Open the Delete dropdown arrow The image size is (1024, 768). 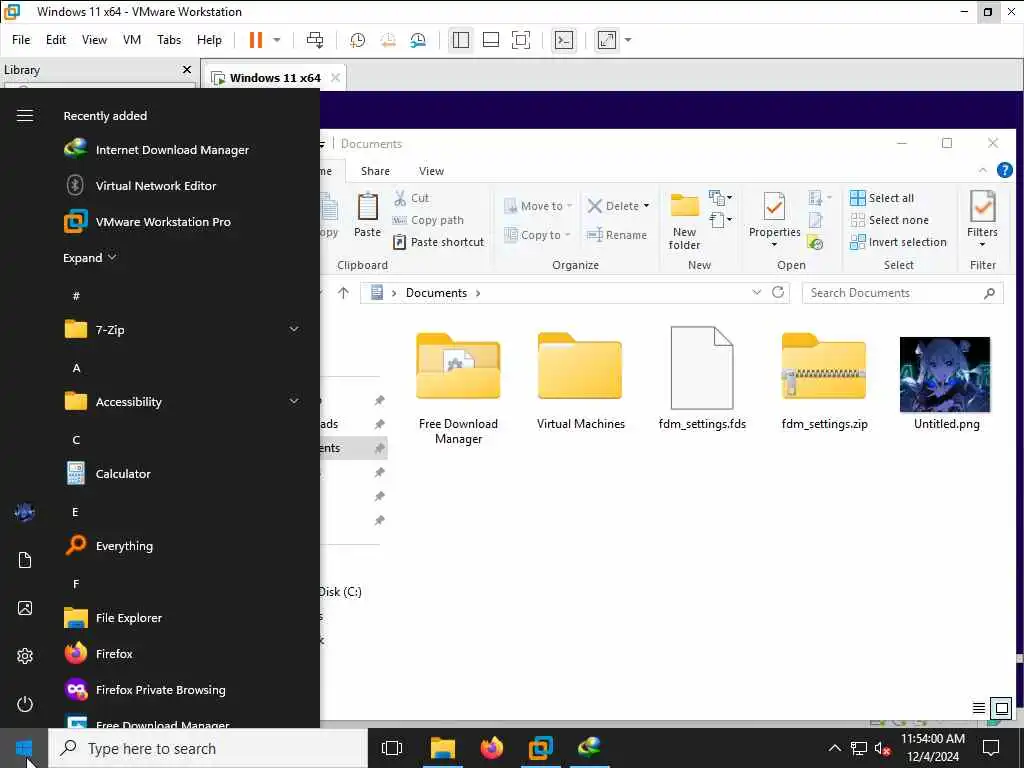click(x=647, y=206)
